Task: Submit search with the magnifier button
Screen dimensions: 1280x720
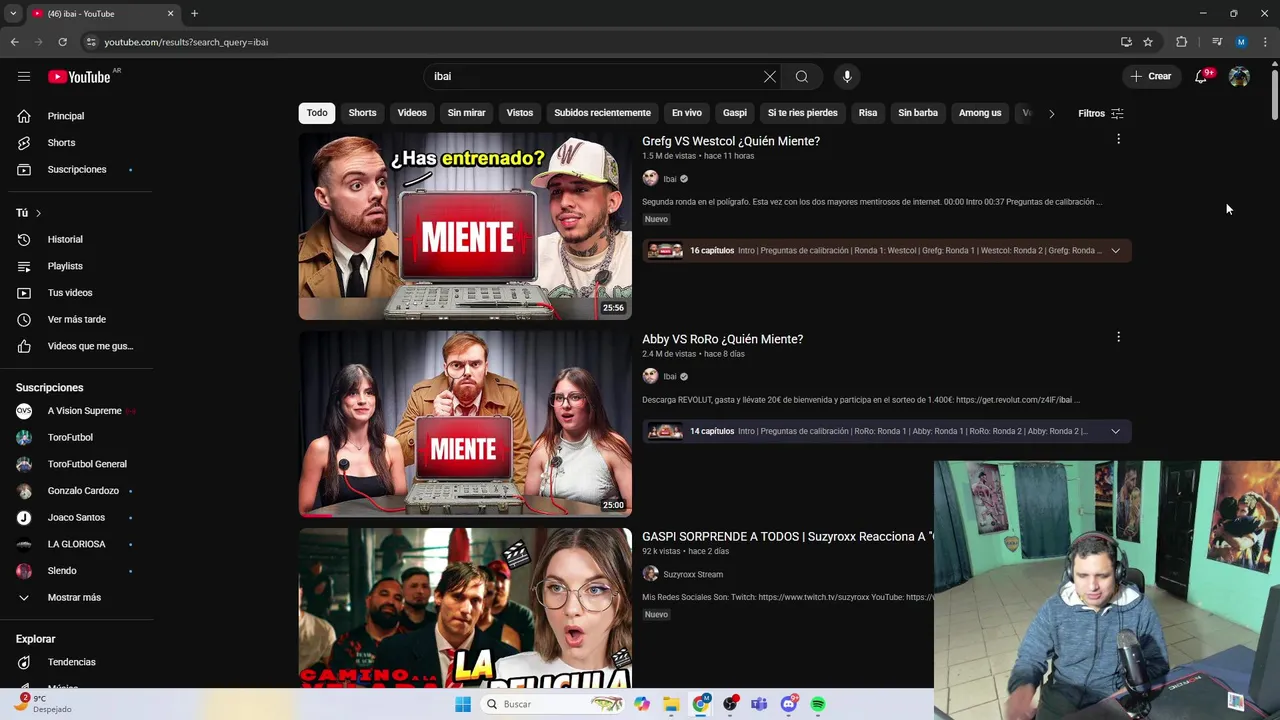Action: point(802,76)
